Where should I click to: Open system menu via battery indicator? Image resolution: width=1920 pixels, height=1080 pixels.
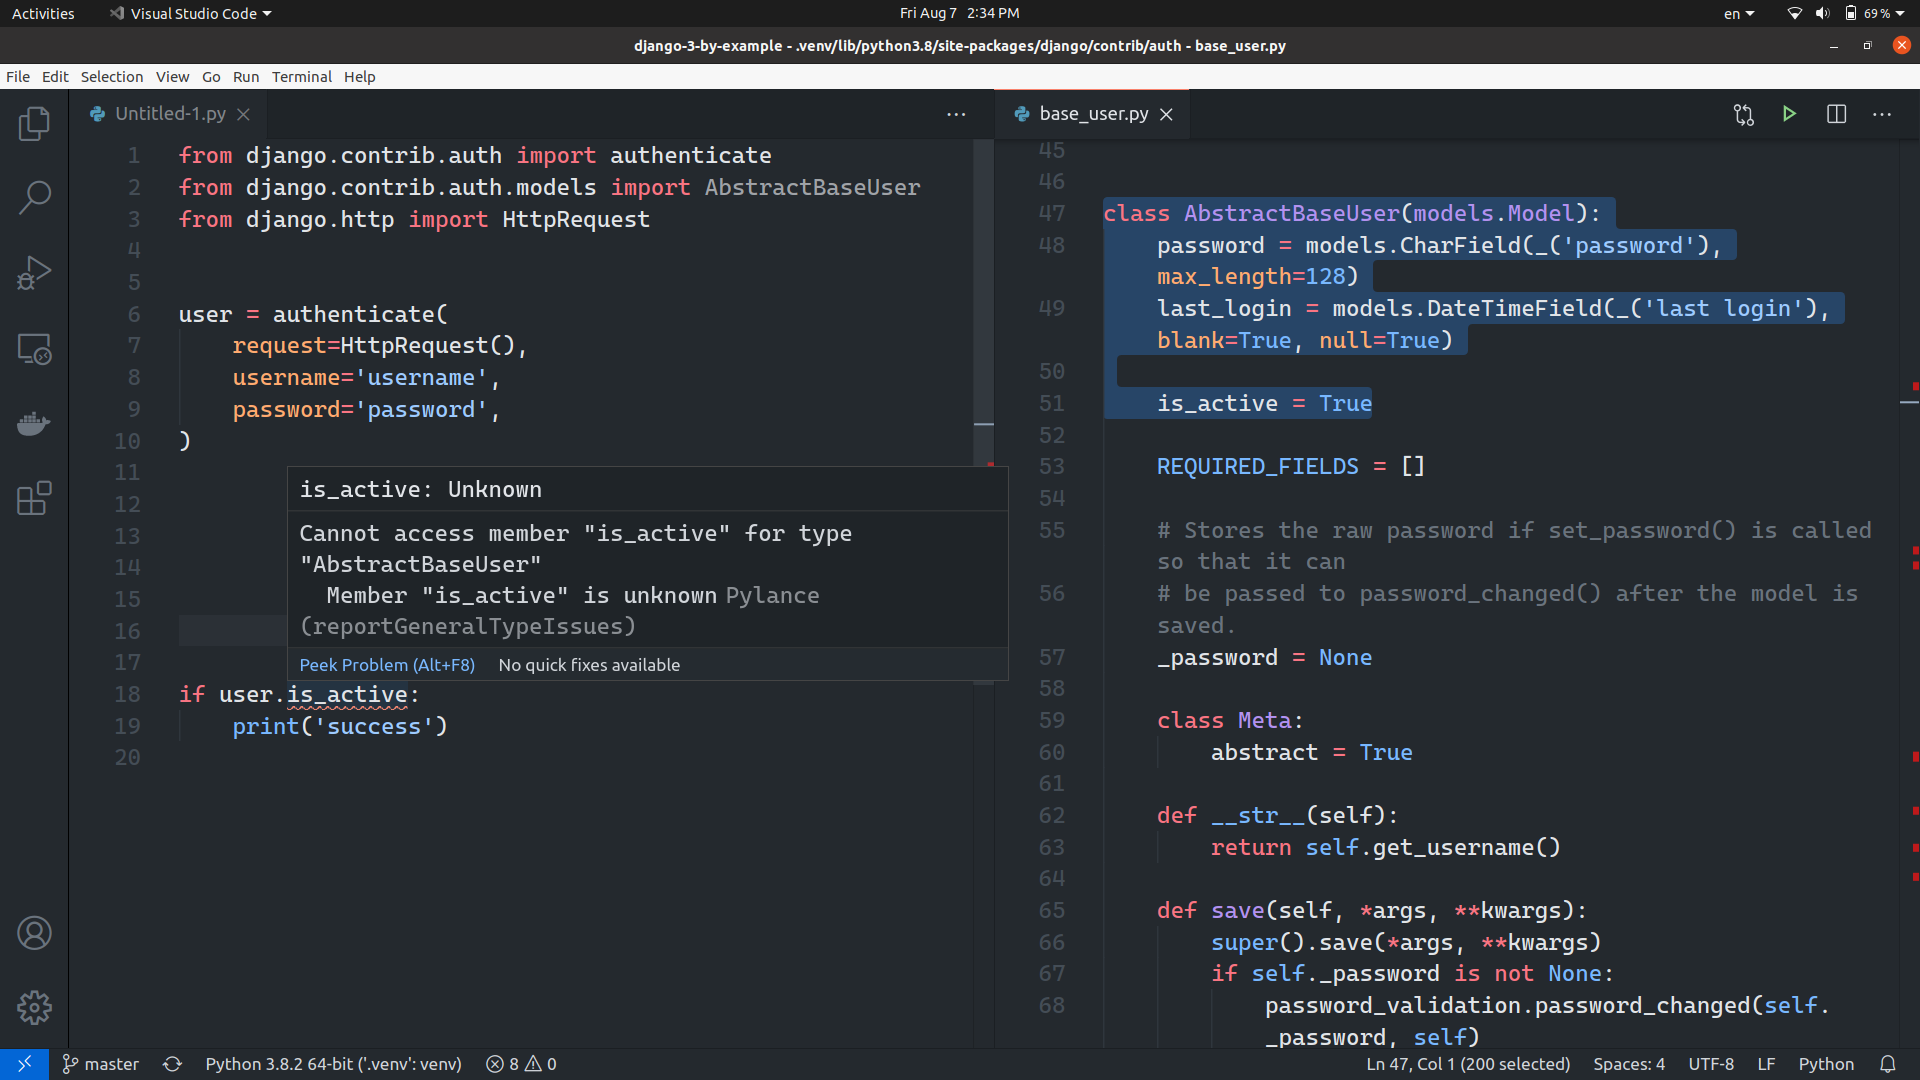pos(1874,13)
